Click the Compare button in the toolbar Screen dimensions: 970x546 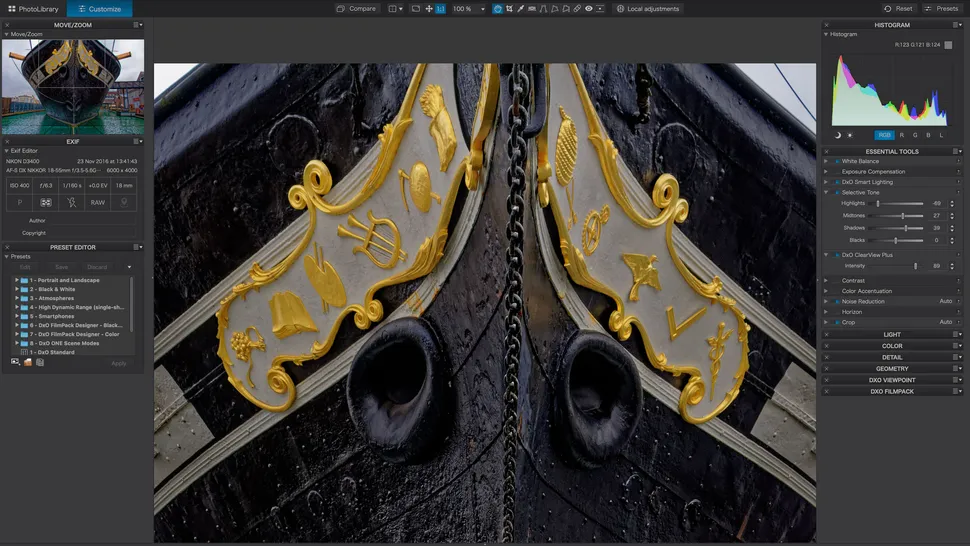click(x=356, y=8)
